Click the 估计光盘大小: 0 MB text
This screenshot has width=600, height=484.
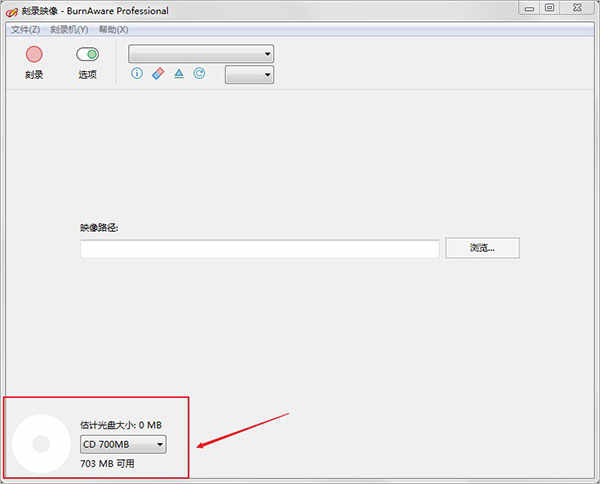pos(121,425)
